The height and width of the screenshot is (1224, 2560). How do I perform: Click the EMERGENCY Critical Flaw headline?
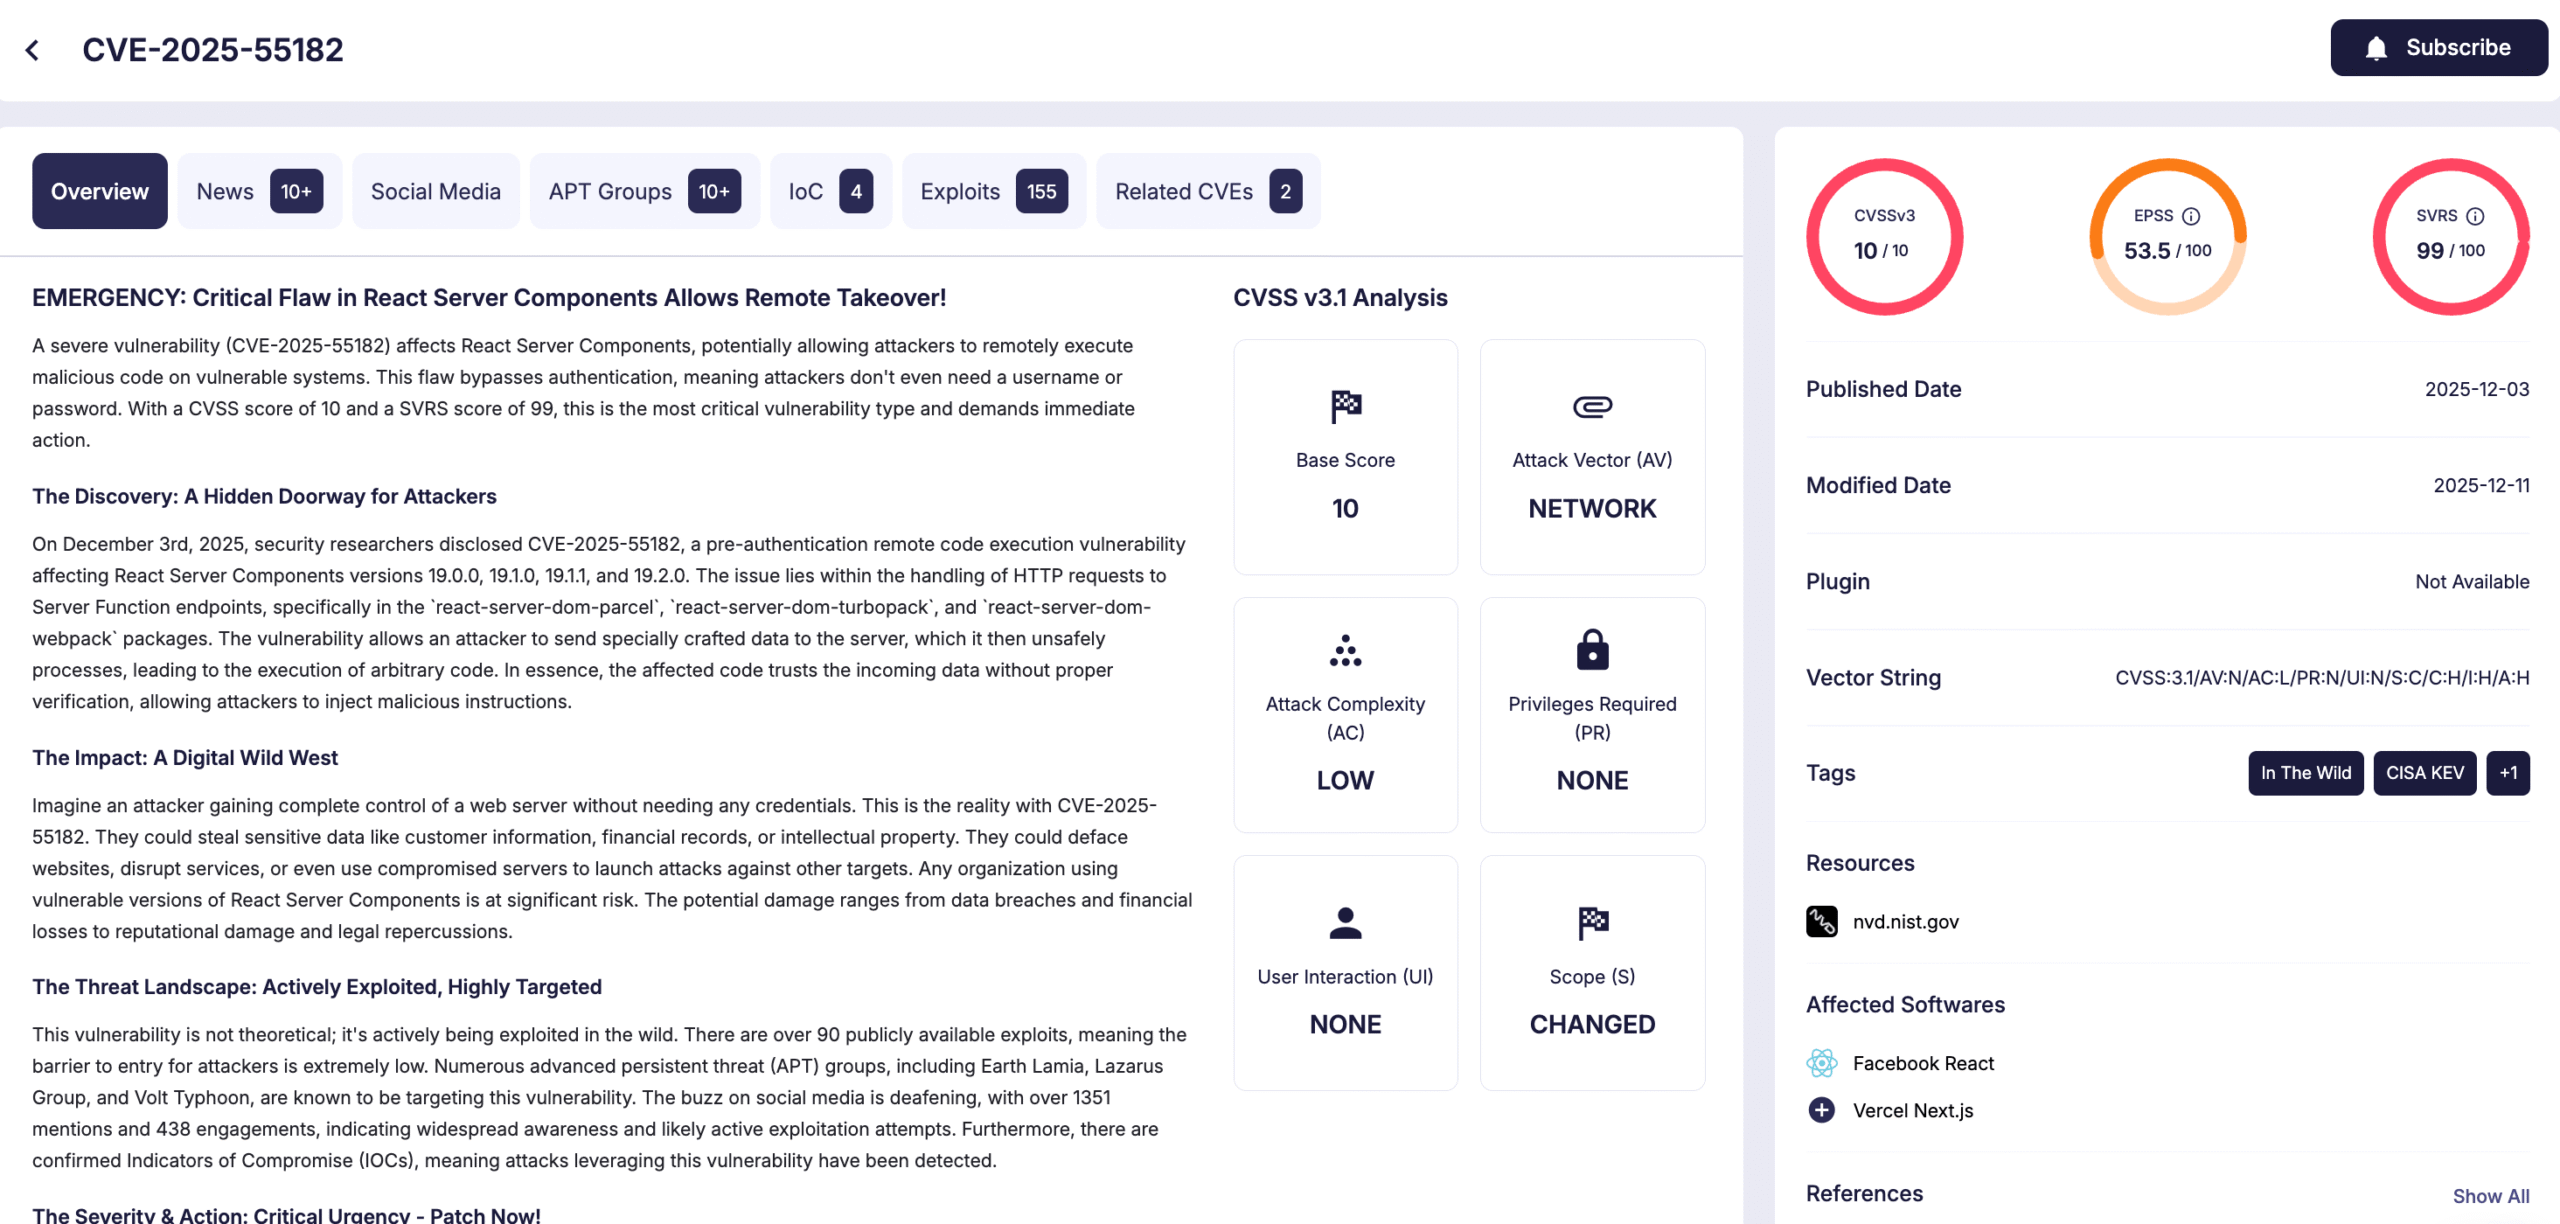point(489,298)
